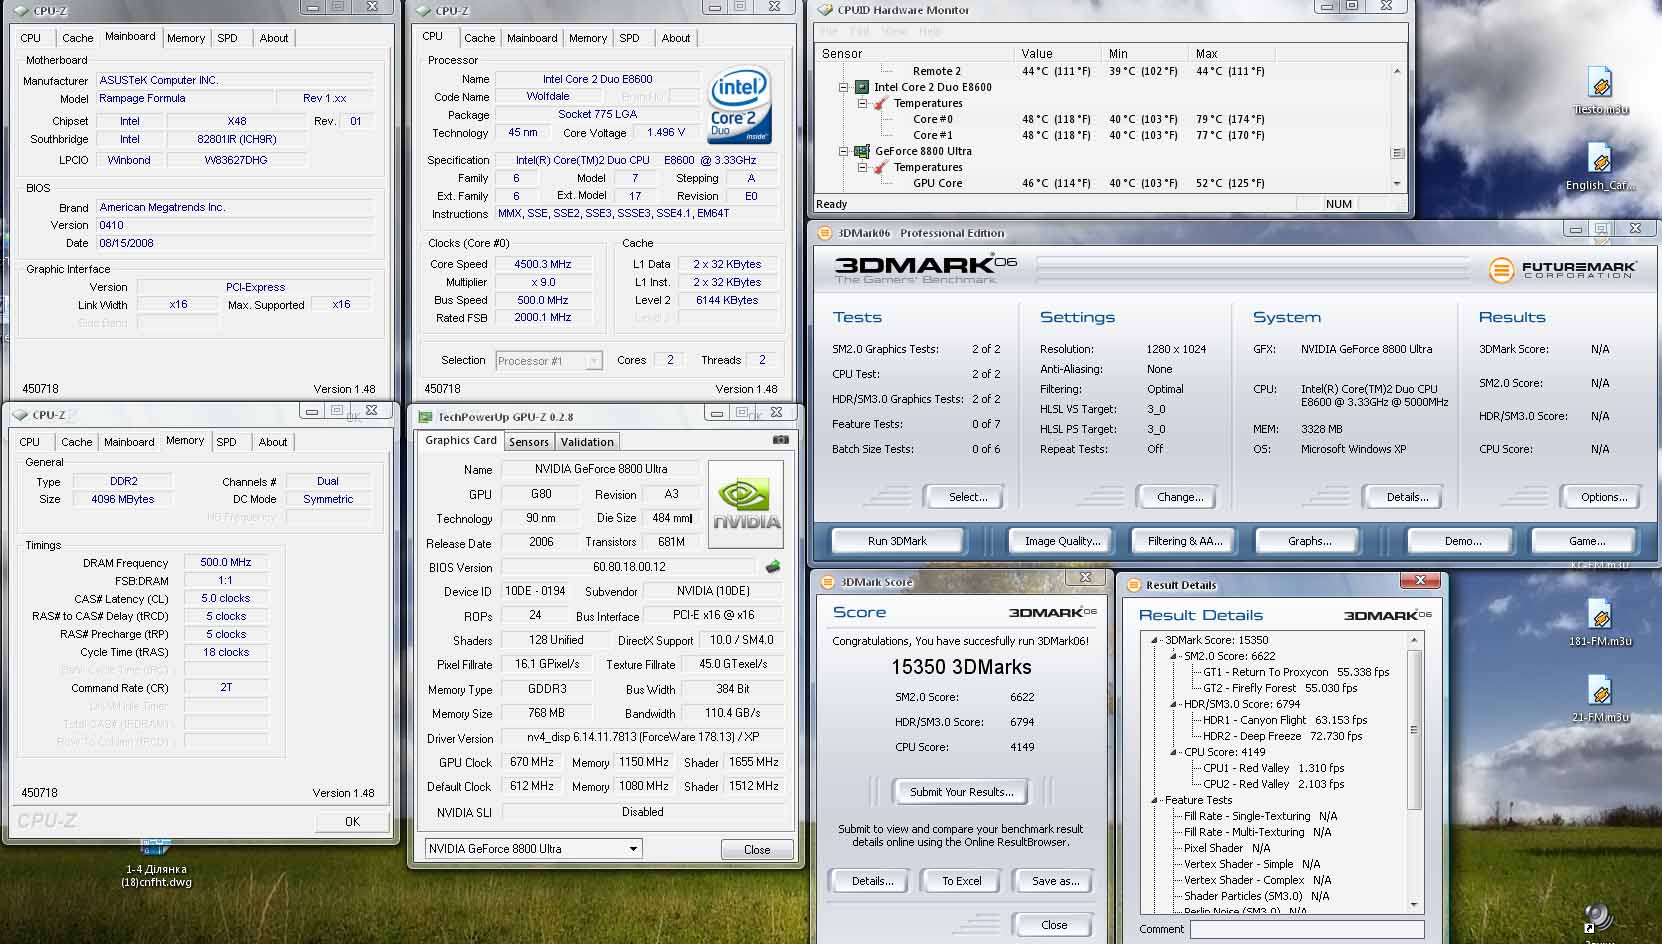This screenshot has width=1662, height=944.
Task: Collapse Temperatures under GeForce 8800 Ultra
Action: [862, 167]
